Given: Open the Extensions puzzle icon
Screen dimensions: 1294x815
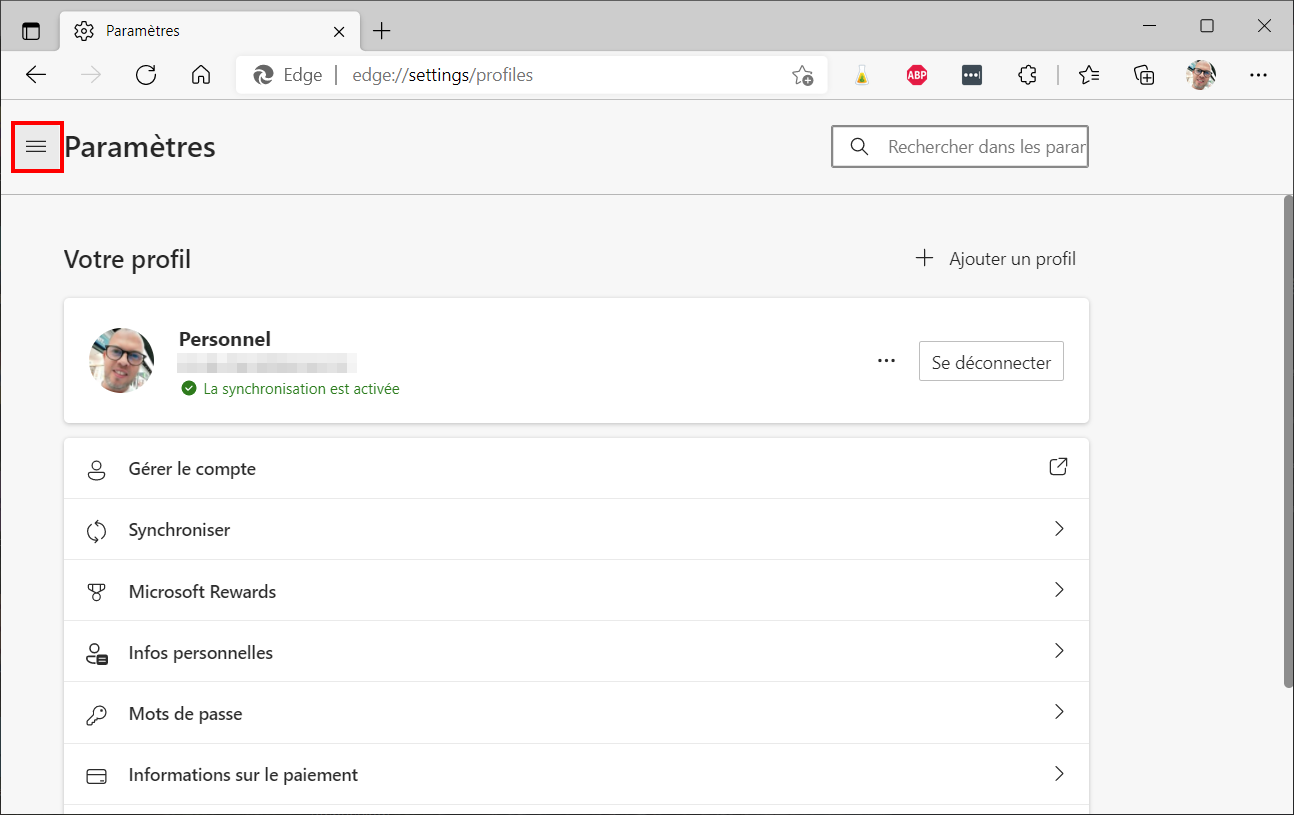Looking at the screenshot, I should pos(1027,75).
